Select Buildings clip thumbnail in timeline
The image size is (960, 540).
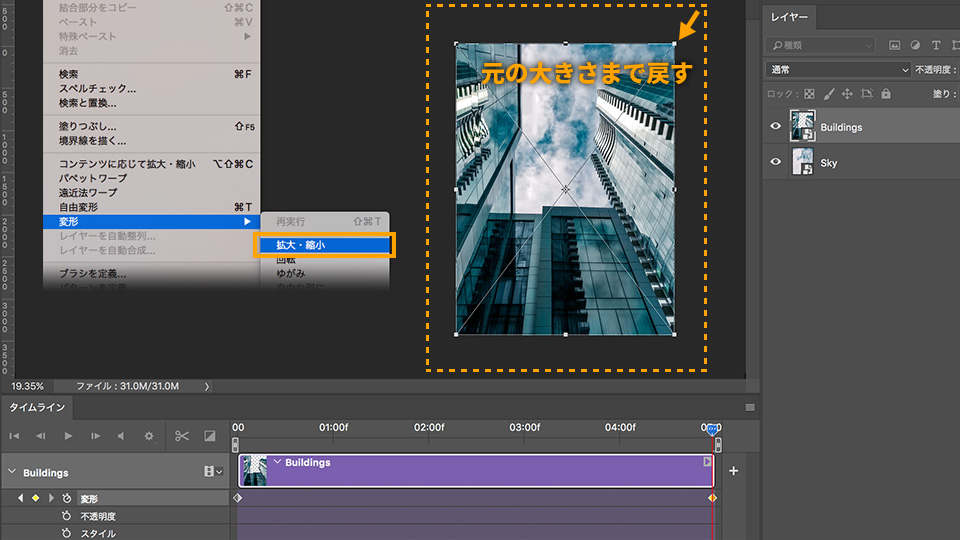tap(255, 471)
